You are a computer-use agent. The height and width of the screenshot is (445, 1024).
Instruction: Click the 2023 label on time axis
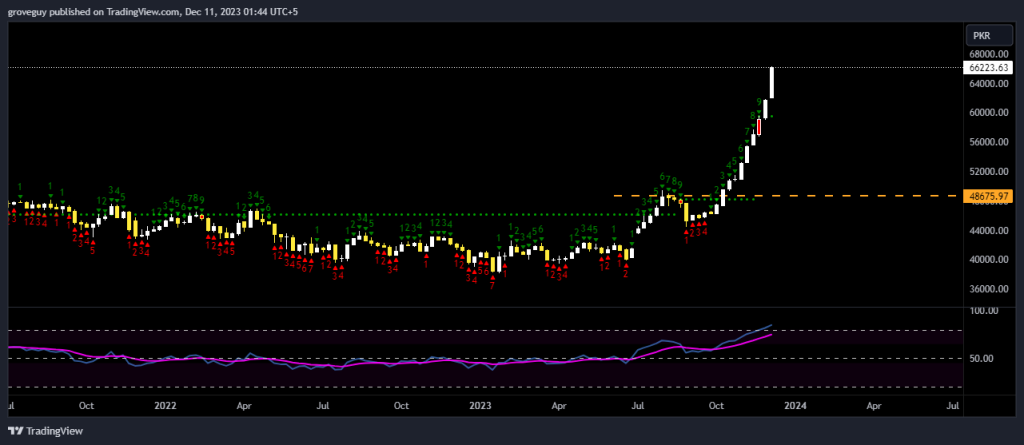tap(481, 406)
